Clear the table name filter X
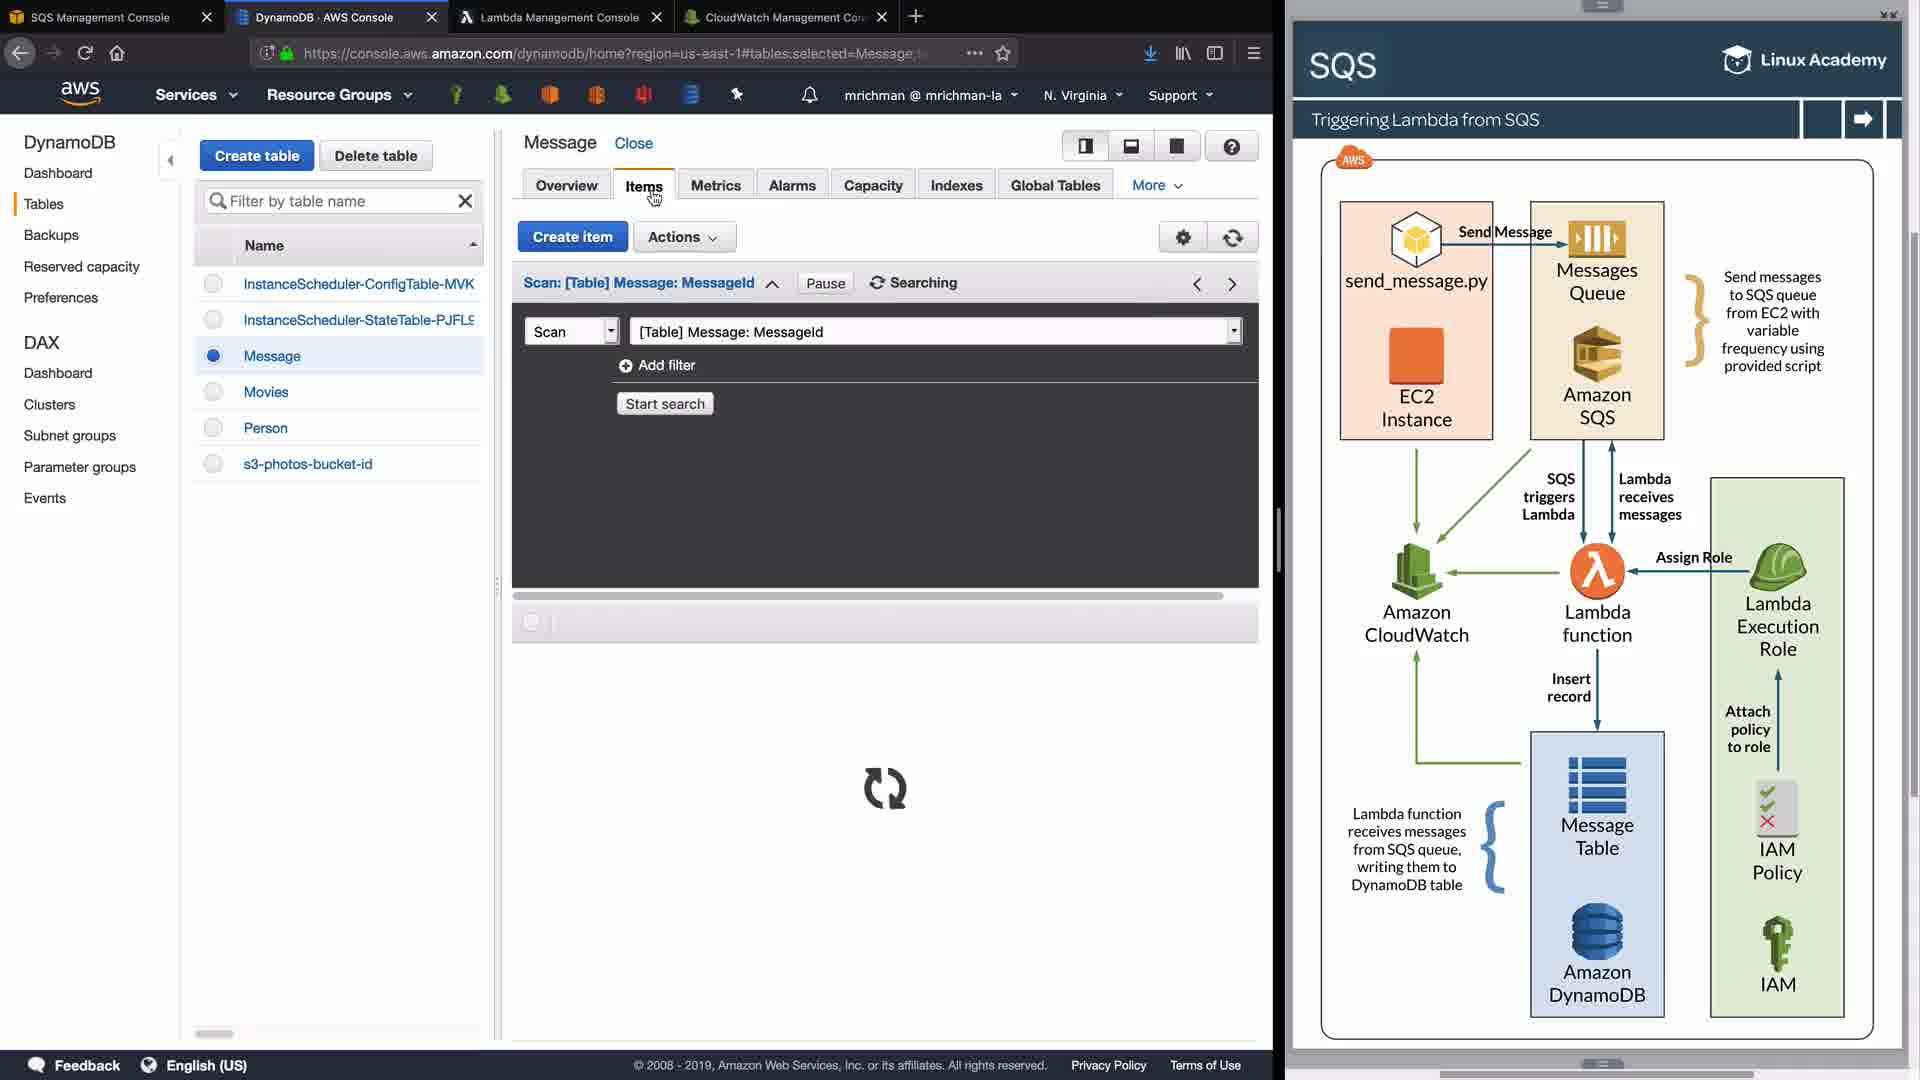The width and height of the screenshot is (1920, 1080). (465, 201)
